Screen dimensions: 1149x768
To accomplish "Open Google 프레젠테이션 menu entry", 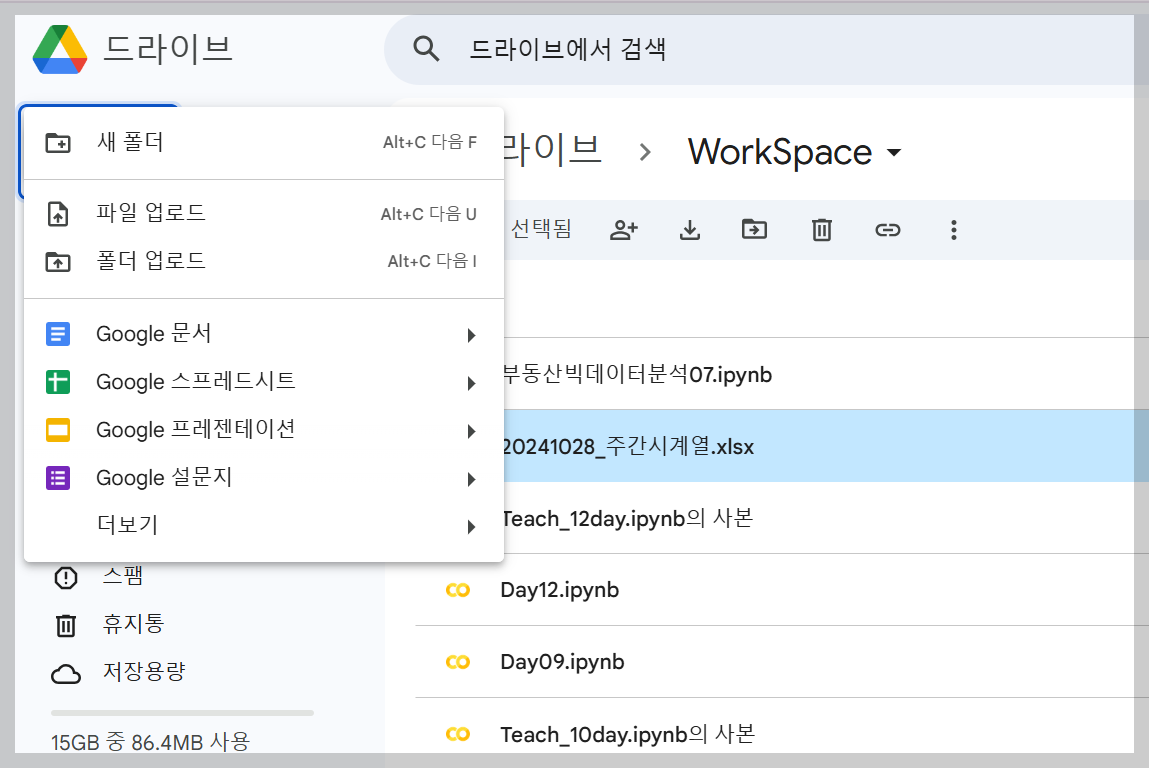I will pyautogui.click(x=264, y=429).
